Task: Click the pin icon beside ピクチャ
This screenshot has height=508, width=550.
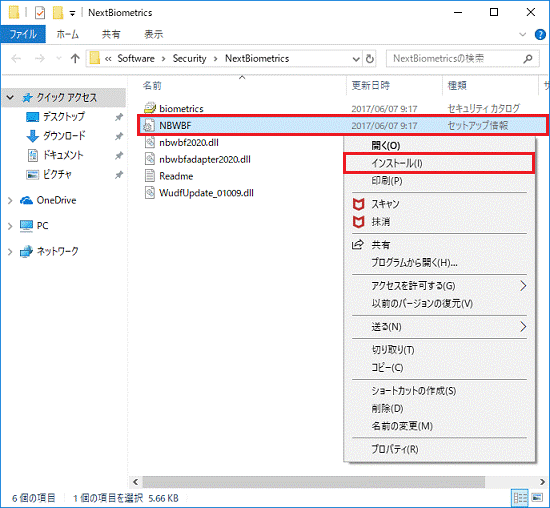Action: 119,175
